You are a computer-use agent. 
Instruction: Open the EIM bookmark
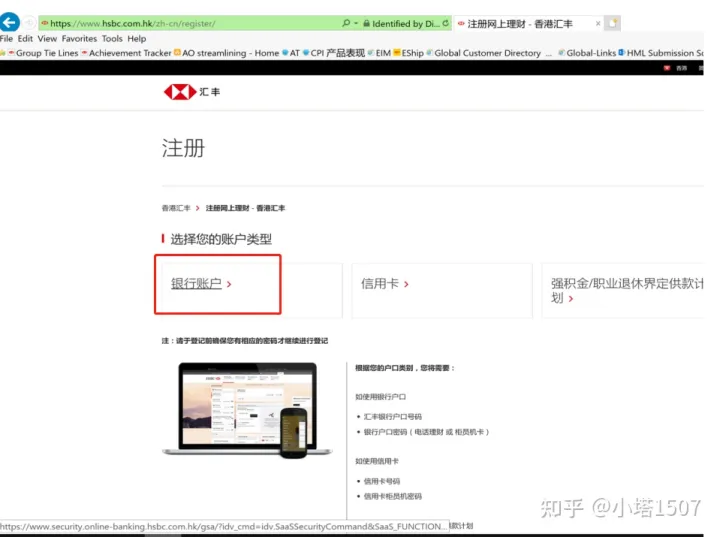pyautogui.click(x=379, y=53)
